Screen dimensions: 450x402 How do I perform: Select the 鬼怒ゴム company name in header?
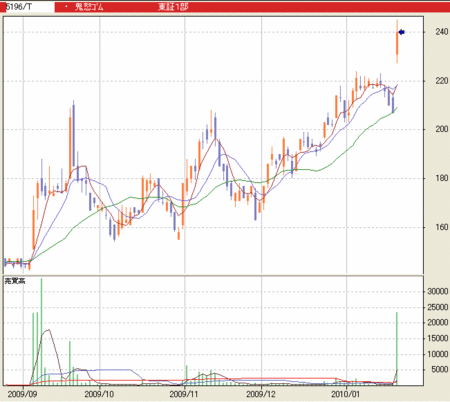coord(89,7)
